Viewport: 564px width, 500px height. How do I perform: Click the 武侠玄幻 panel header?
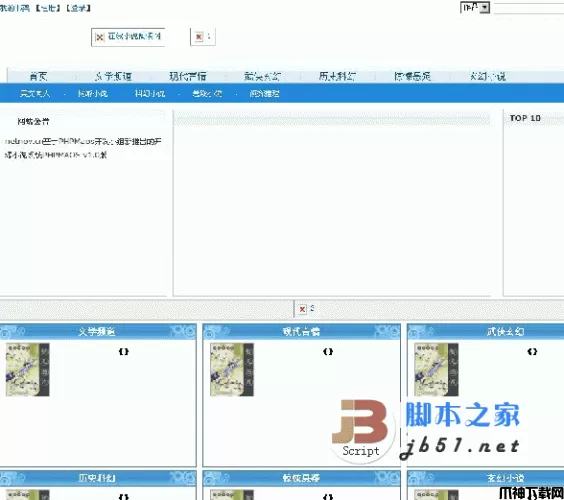[x=505, y=332]
